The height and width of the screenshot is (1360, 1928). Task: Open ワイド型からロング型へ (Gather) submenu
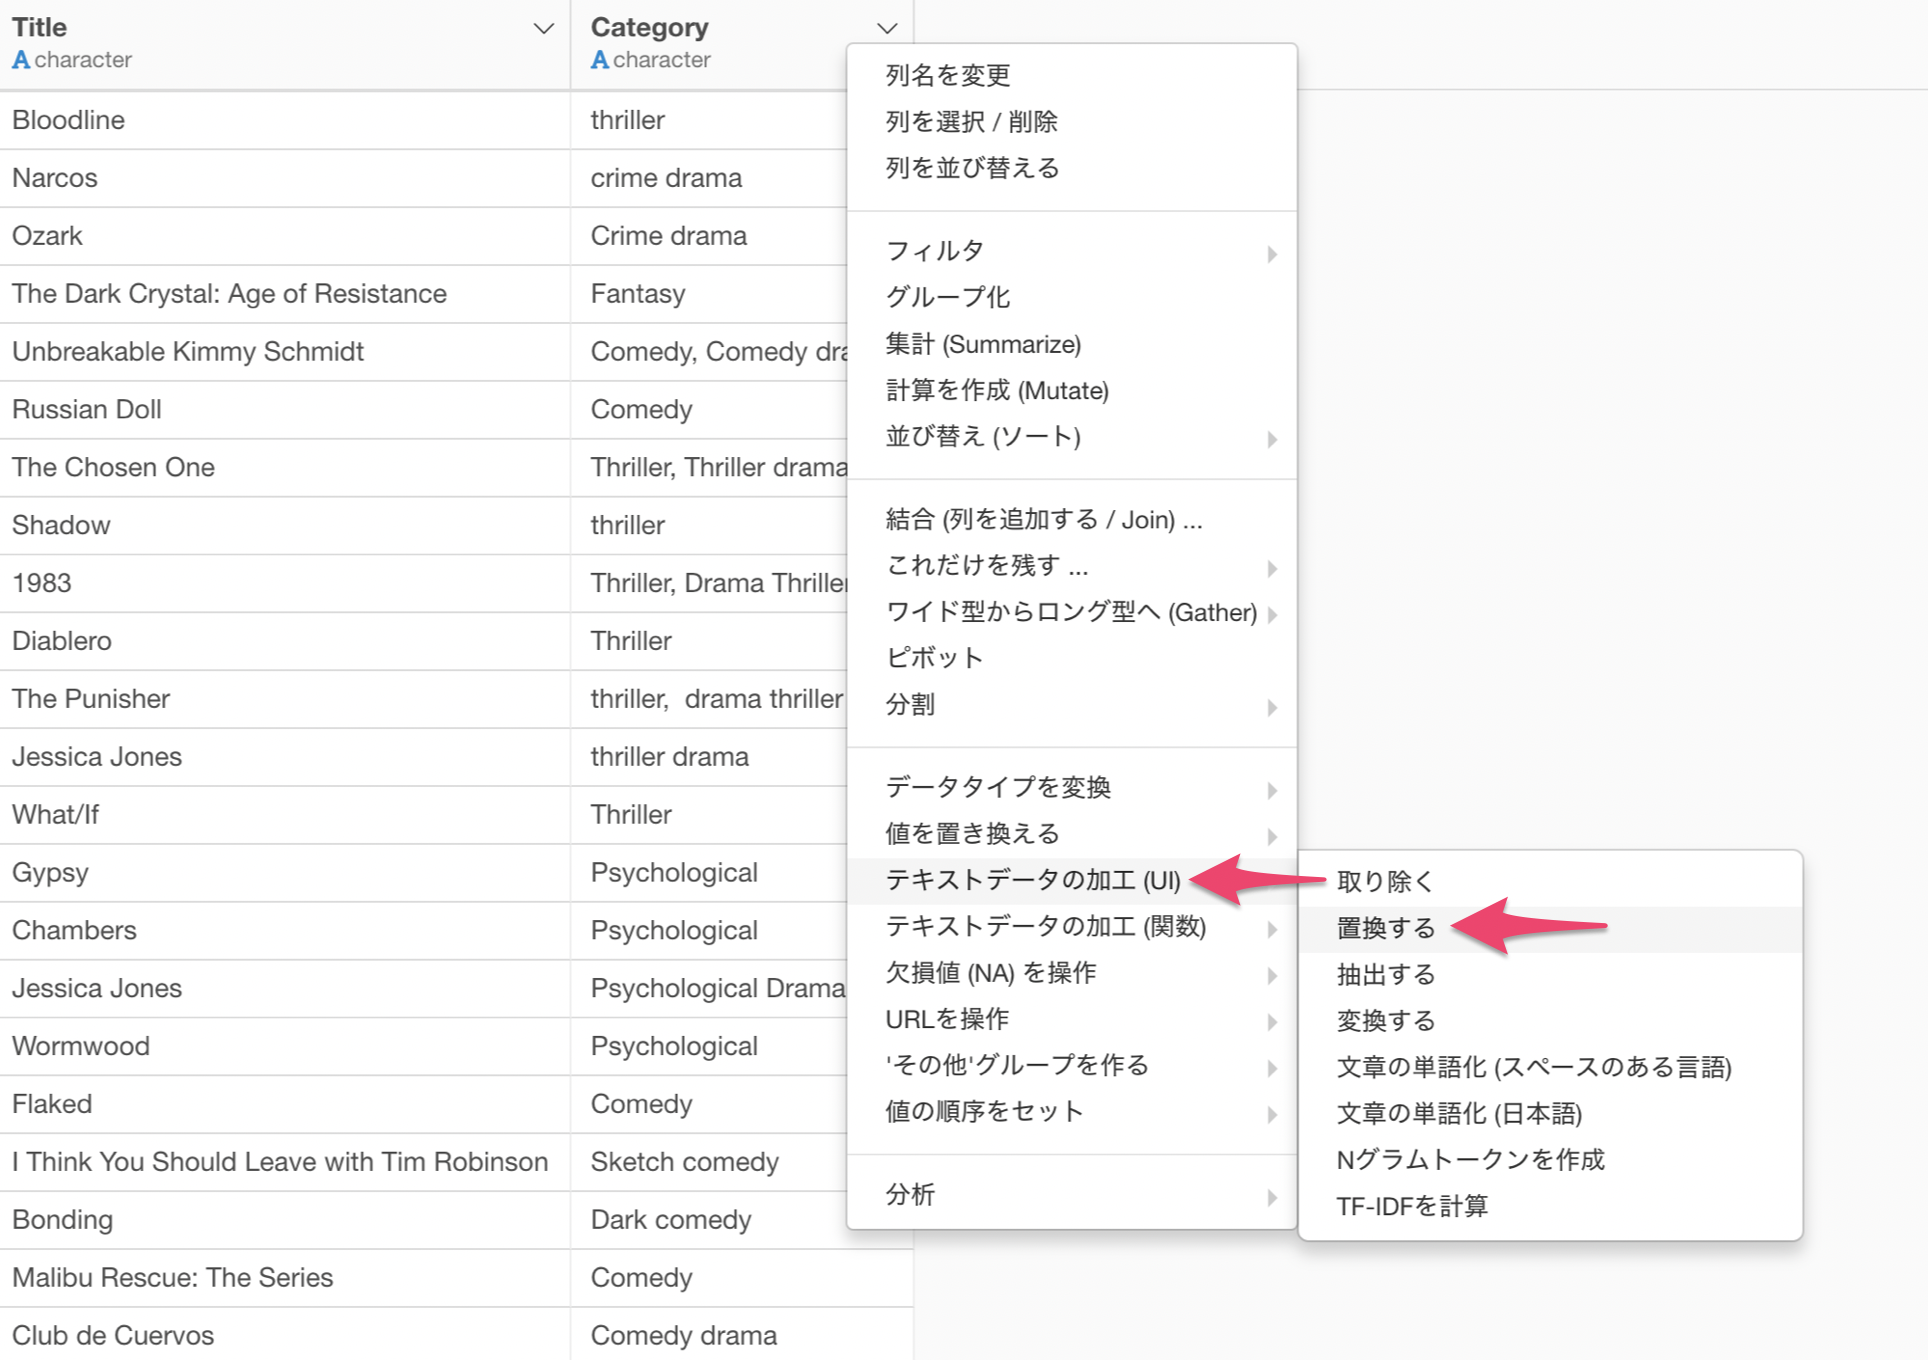tap(1072, 612)
